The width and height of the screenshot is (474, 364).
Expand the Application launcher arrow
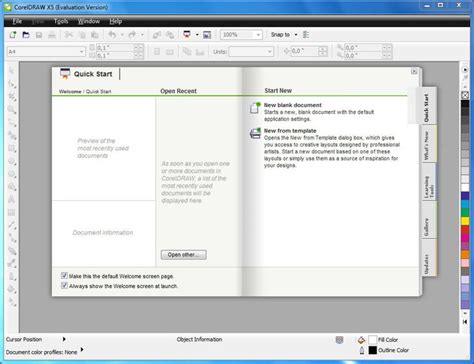tap(197, 35)
